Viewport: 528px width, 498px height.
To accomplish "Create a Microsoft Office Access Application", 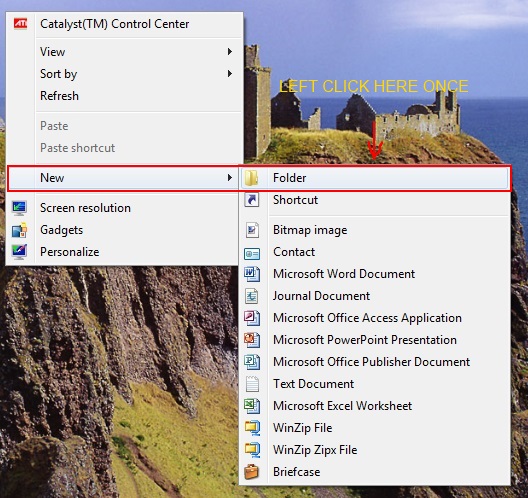I will point(374,318).
